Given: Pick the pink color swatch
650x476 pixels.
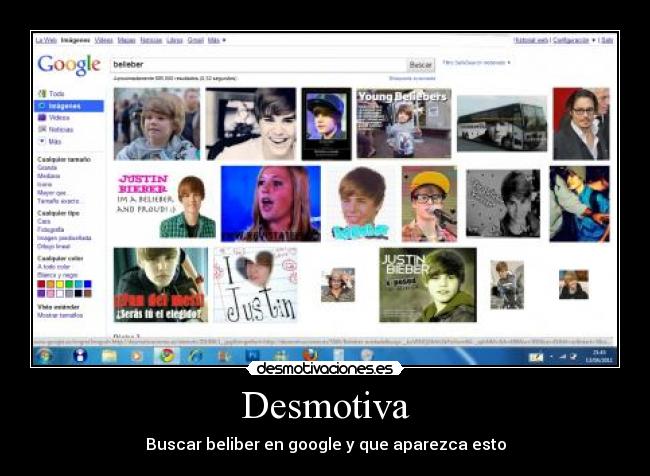Looking at the screenshot, I should pos(51,294).
